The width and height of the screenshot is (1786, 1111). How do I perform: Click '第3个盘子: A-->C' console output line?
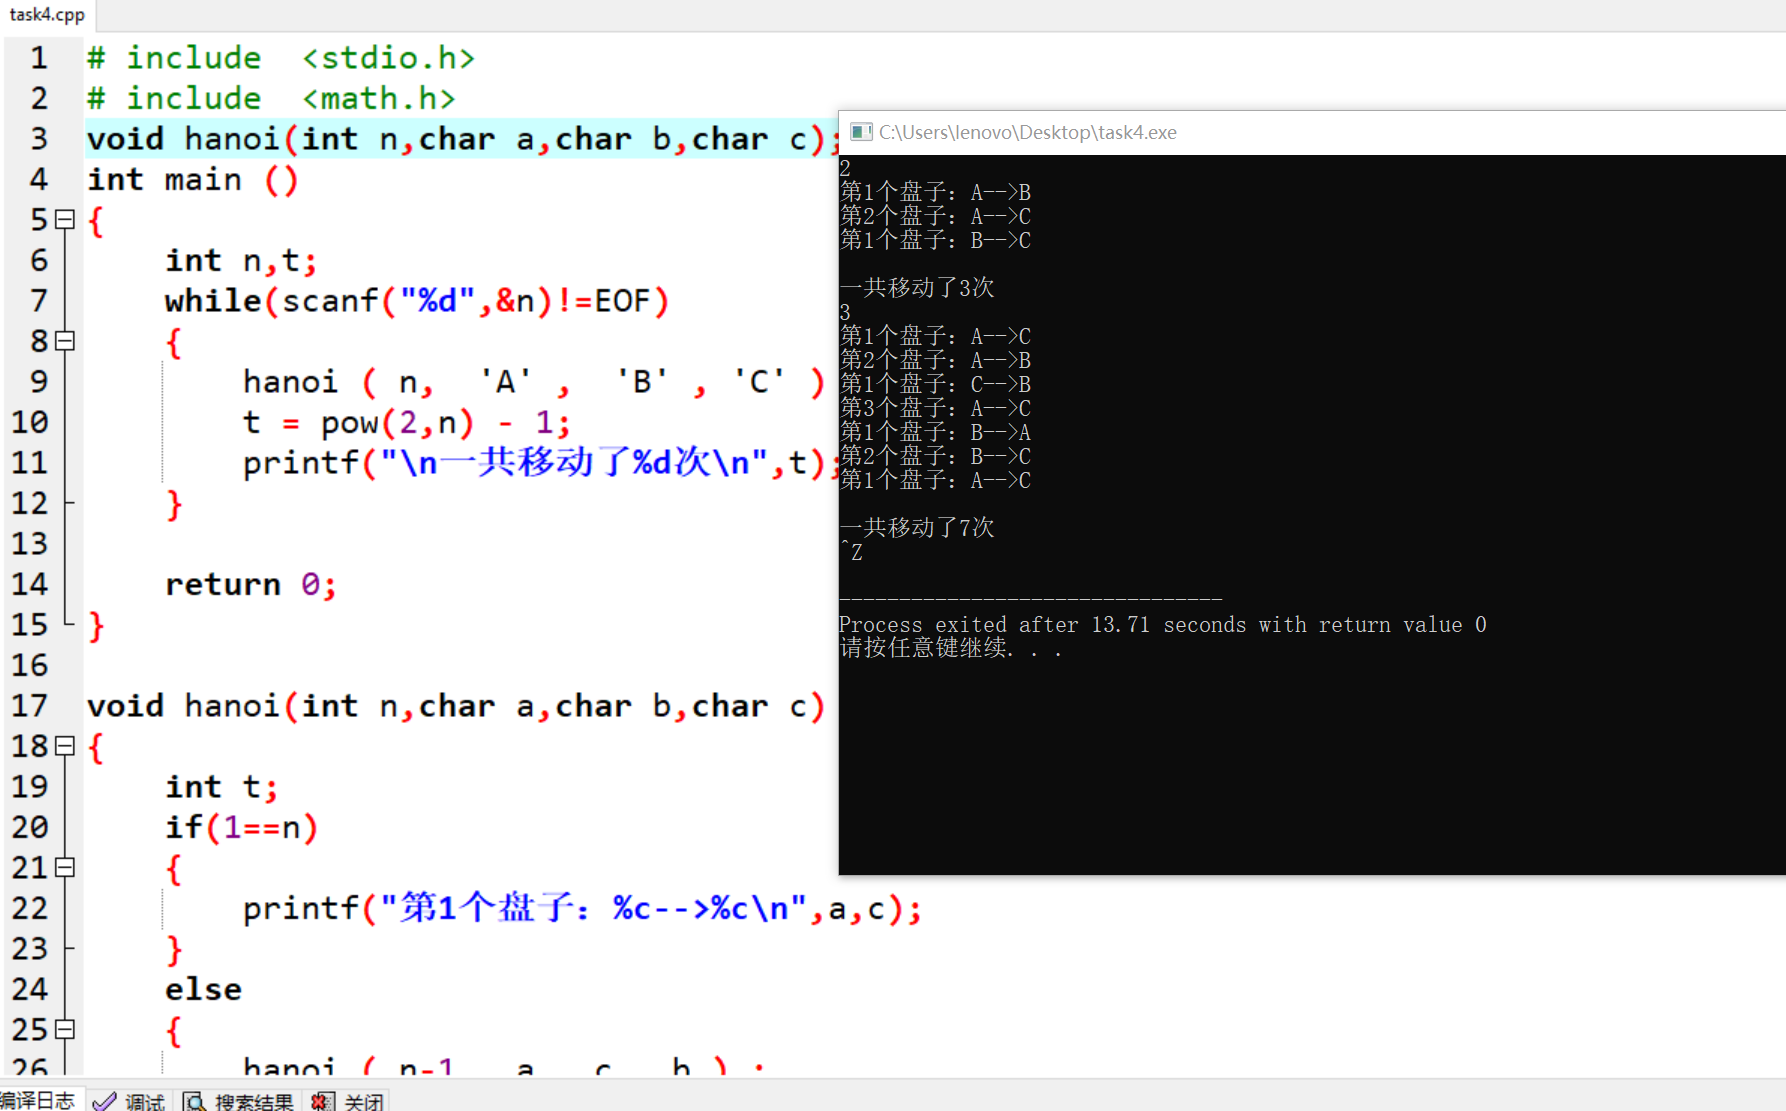point(935,408)
